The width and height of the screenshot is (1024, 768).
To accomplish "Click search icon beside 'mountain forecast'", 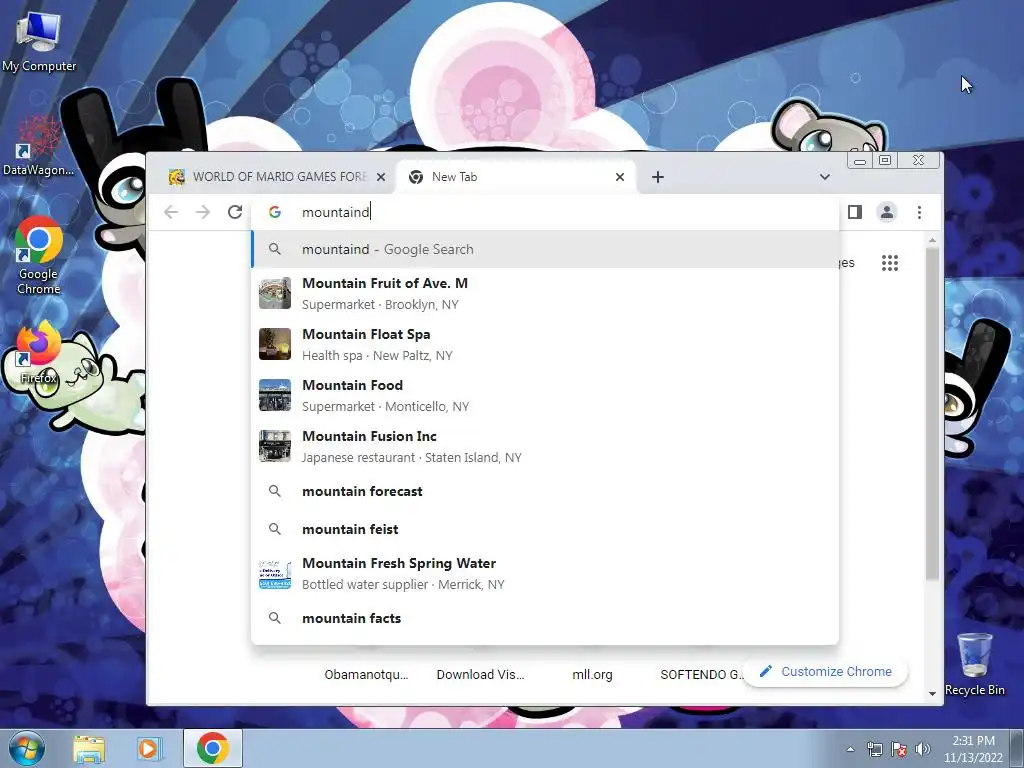I will click(275, 490).
